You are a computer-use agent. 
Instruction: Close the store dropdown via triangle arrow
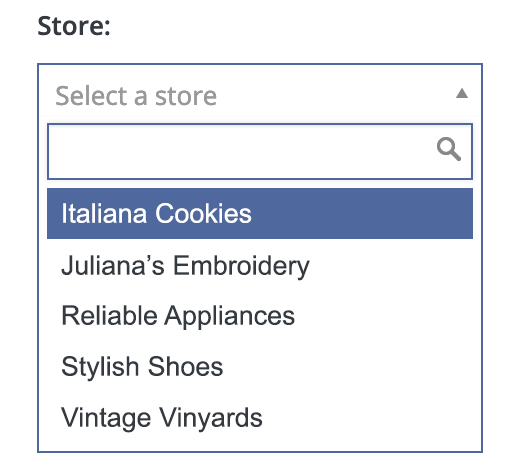coord(462,94)
